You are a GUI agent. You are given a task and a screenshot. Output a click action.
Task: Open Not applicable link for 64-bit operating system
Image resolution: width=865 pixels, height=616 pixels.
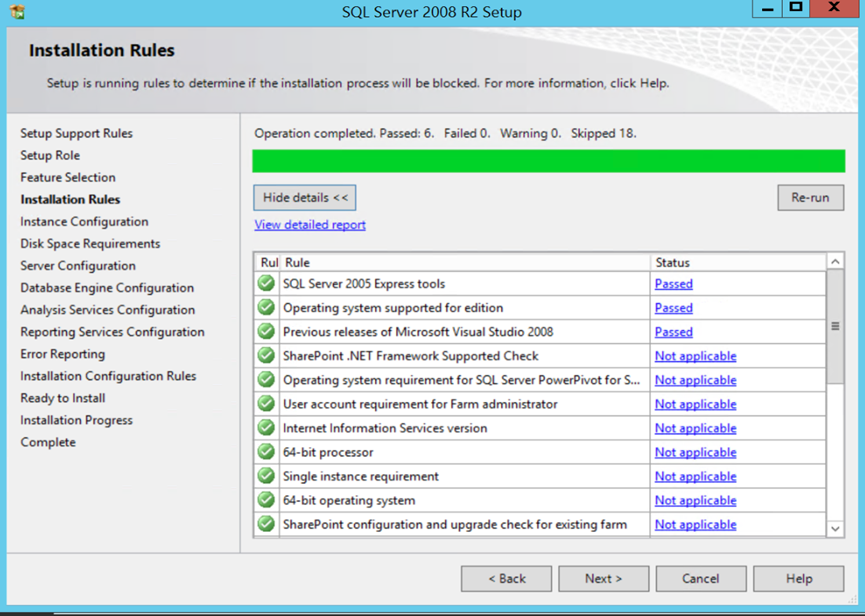pos(695,500)
